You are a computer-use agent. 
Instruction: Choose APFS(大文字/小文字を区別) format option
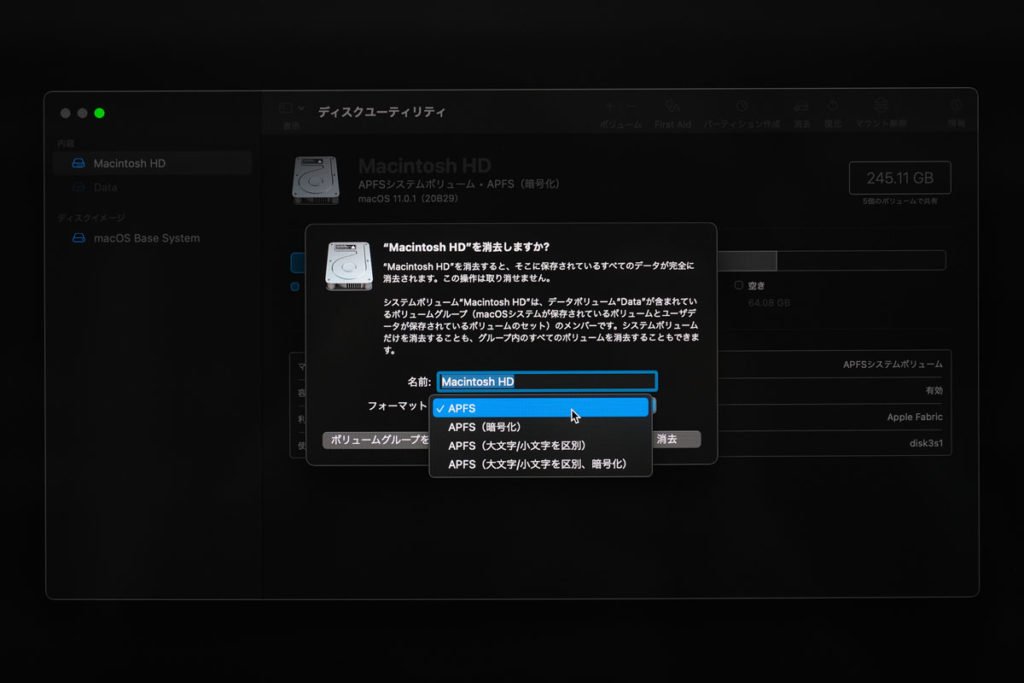pyautogui.click(x=541, y=445)
